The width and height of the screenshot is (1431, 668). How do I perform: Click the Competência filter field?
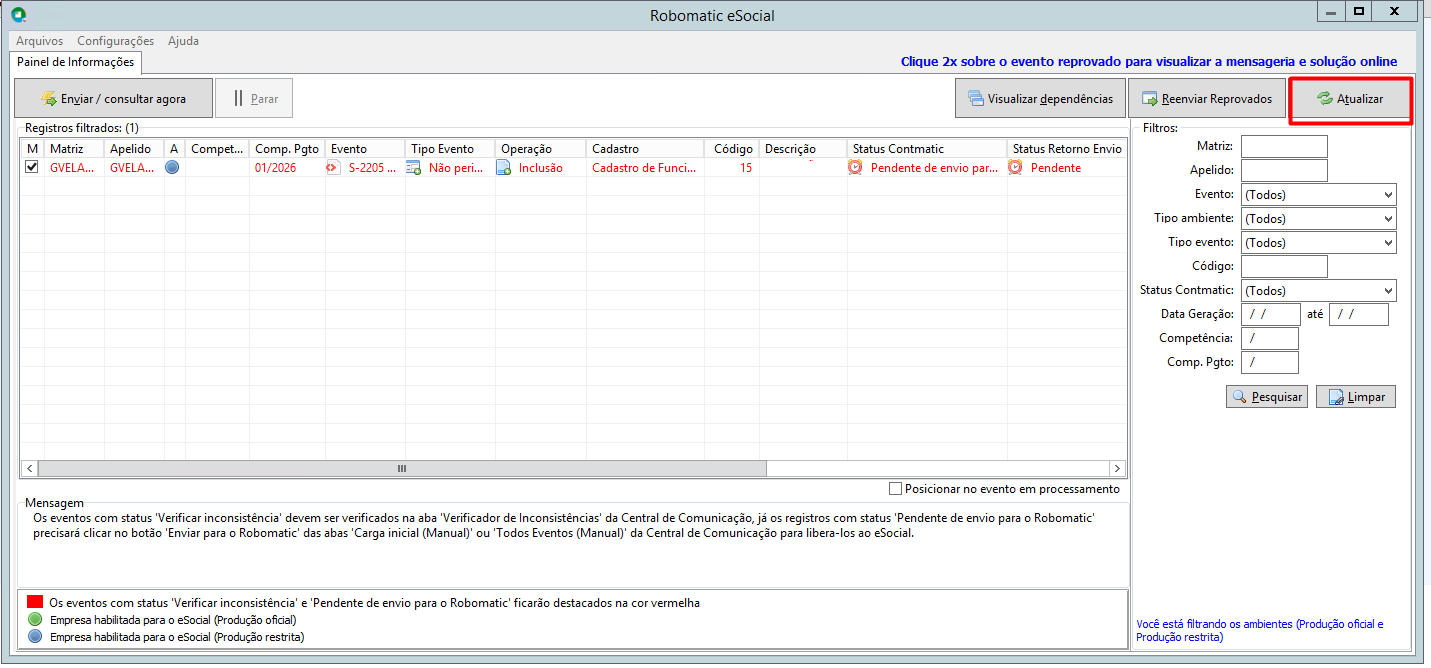tap(1270, 339)
